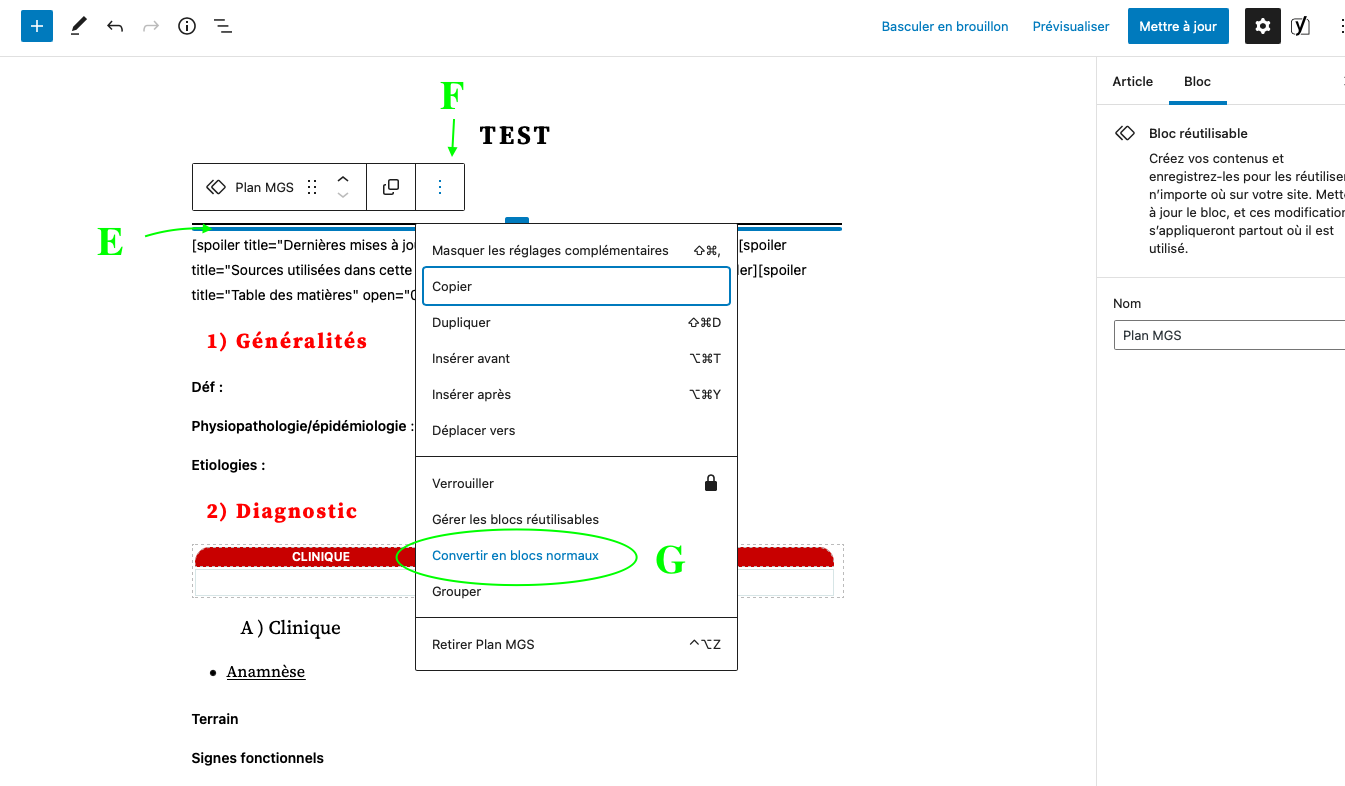Click Mettre à jour button
Image resolution: width=1345 pixels, height=786 pixels.
click(1178, 26)
